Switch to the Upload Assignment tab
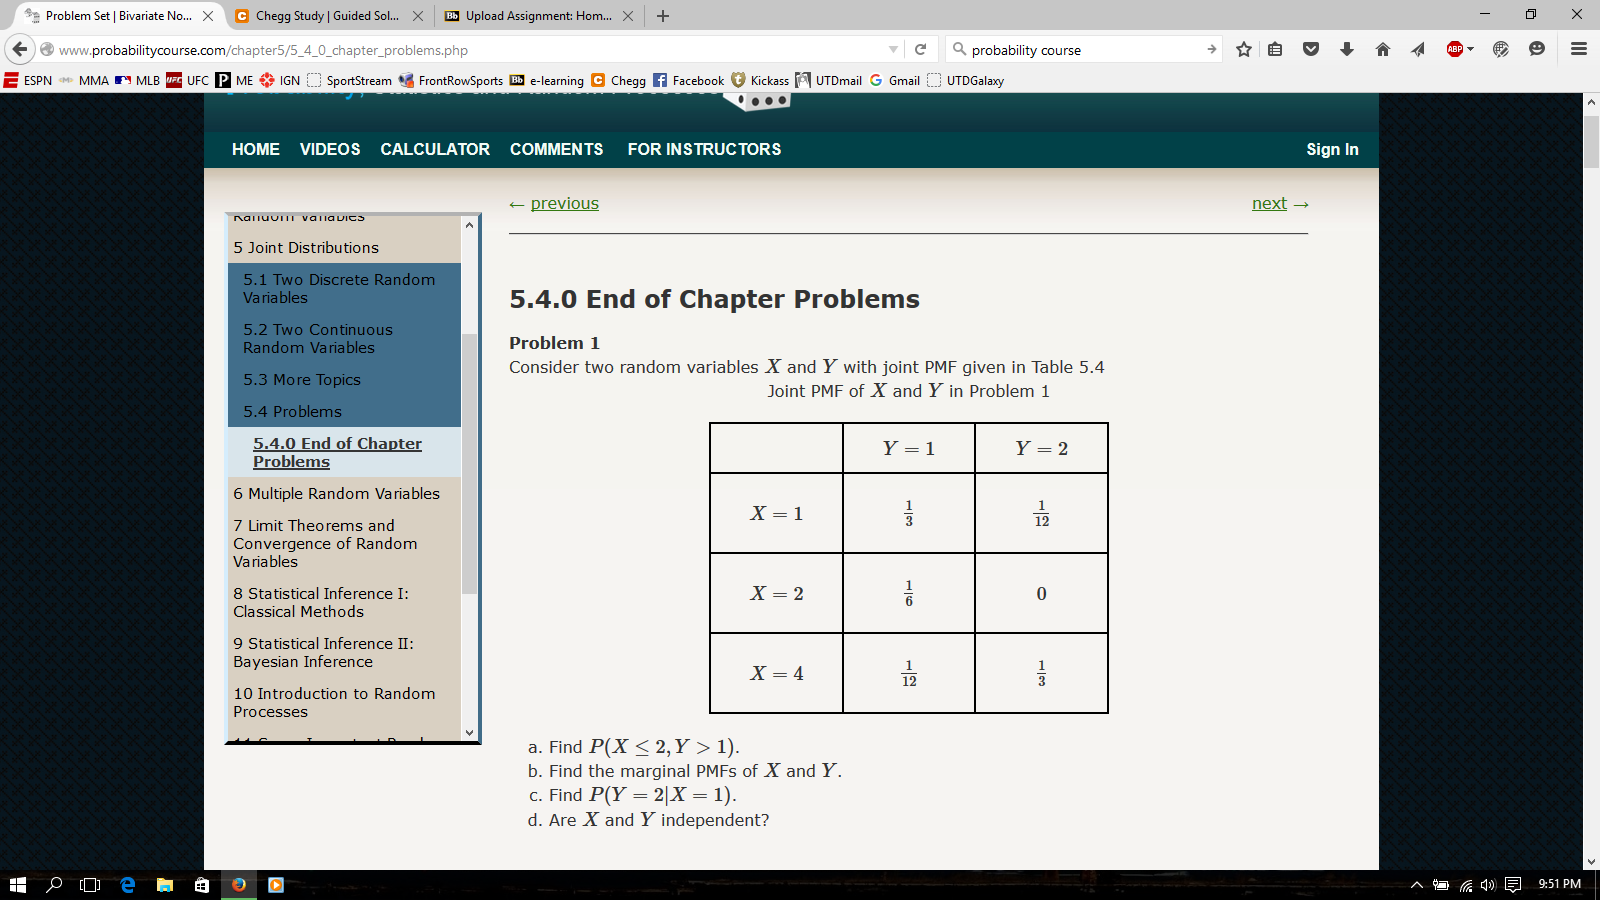This screenshot has height=900, width=1600. click(535, 16)
